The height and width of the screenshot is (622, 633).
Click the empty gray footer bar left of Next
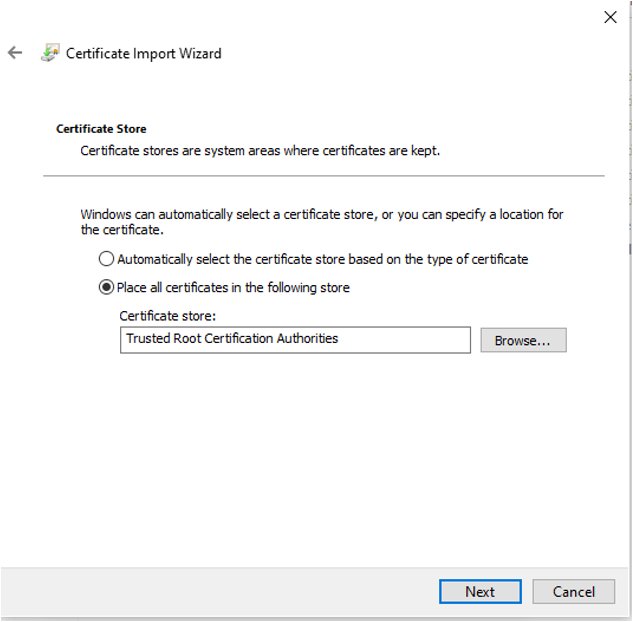point(220,592)
